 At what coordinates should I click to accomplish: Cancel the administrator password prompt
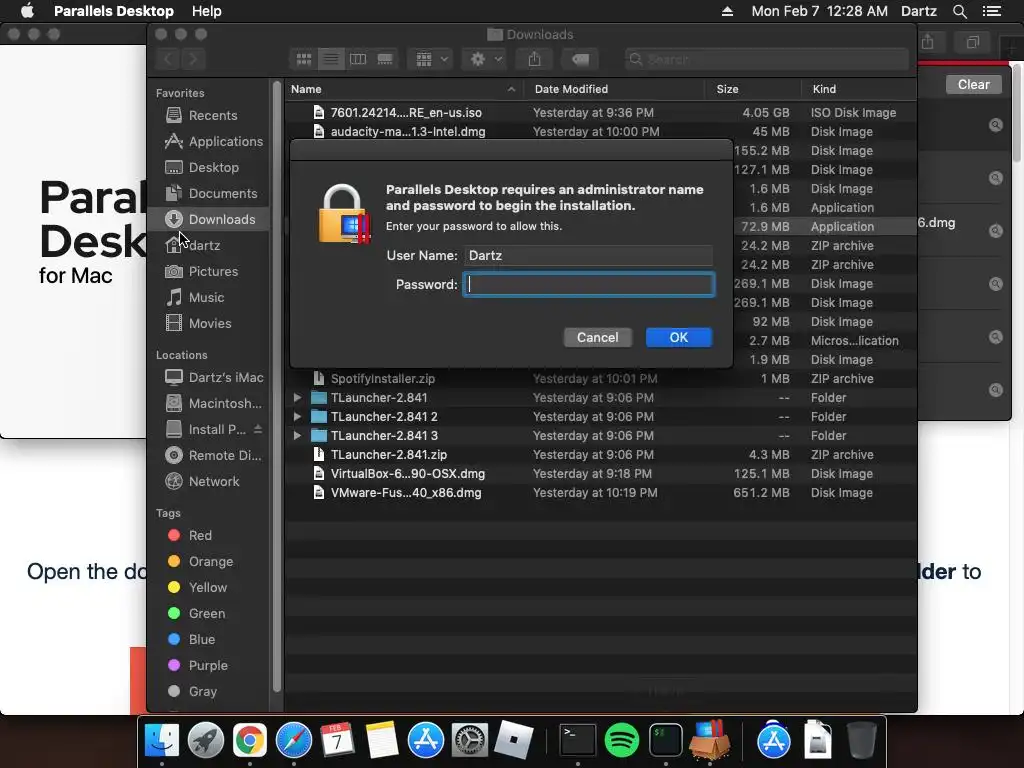(597, 337)
